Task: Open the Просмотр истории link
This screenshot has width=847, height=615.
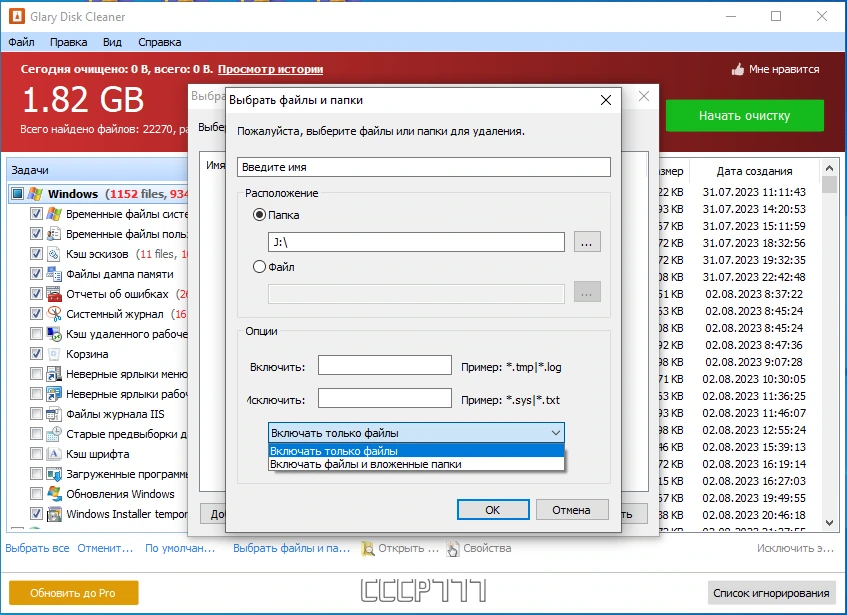Action: [270, 69]
